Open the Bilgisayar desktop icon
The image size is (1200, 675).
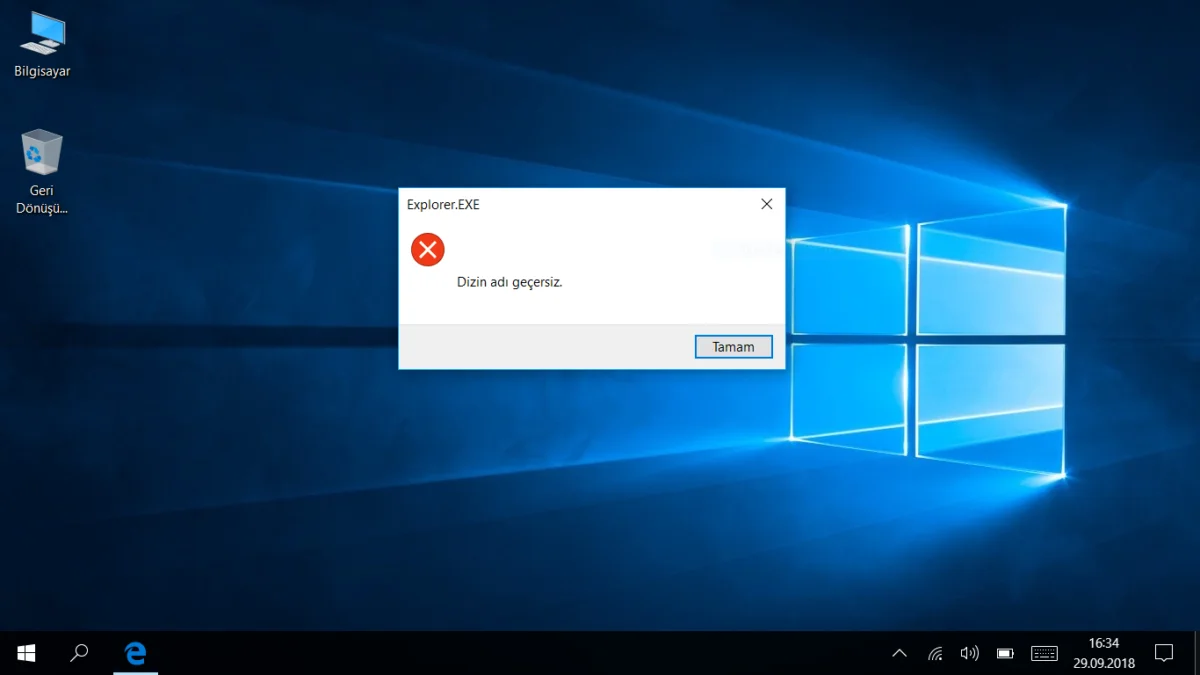(x=42, y=46)
